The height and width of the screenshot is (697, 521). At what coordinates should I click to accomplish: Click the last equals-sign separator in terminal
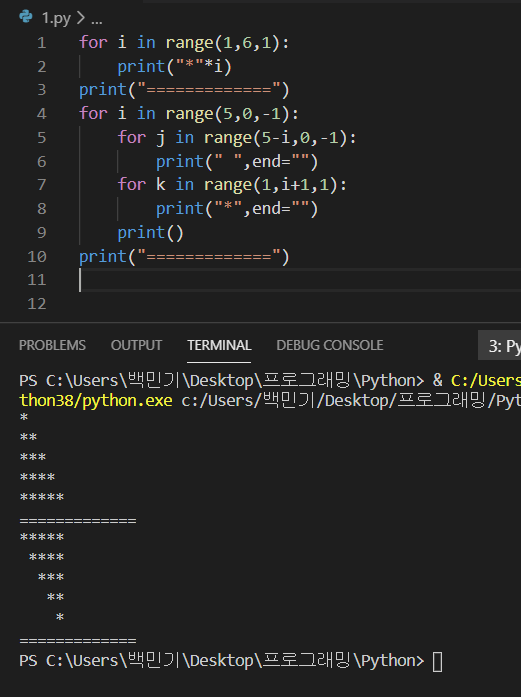coord(78,641)
